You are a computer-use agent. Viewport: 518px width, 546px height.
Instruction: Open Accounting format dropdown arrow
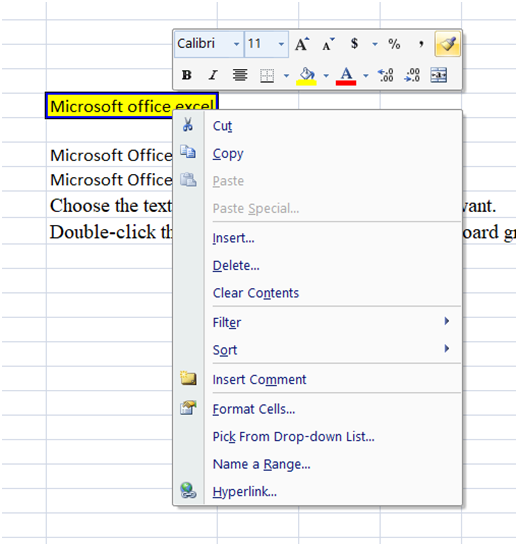(x=375, y=44)
